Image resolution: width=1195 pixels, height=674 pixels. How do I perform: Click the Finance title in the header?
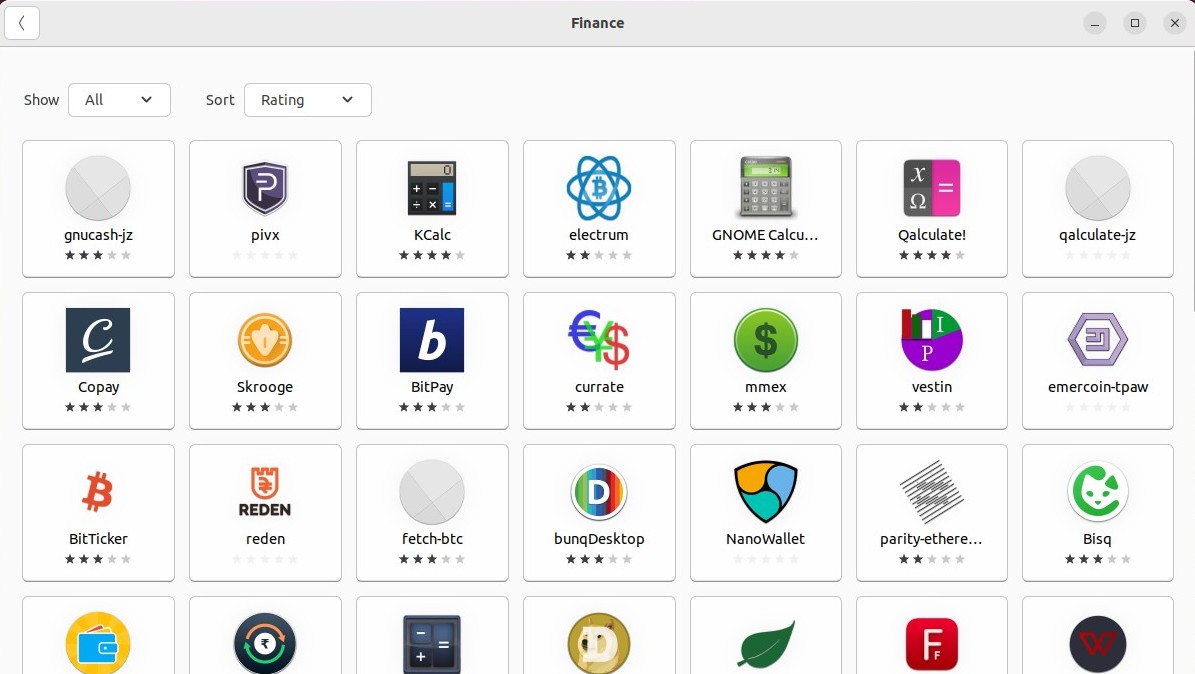[x=597, y=22]
